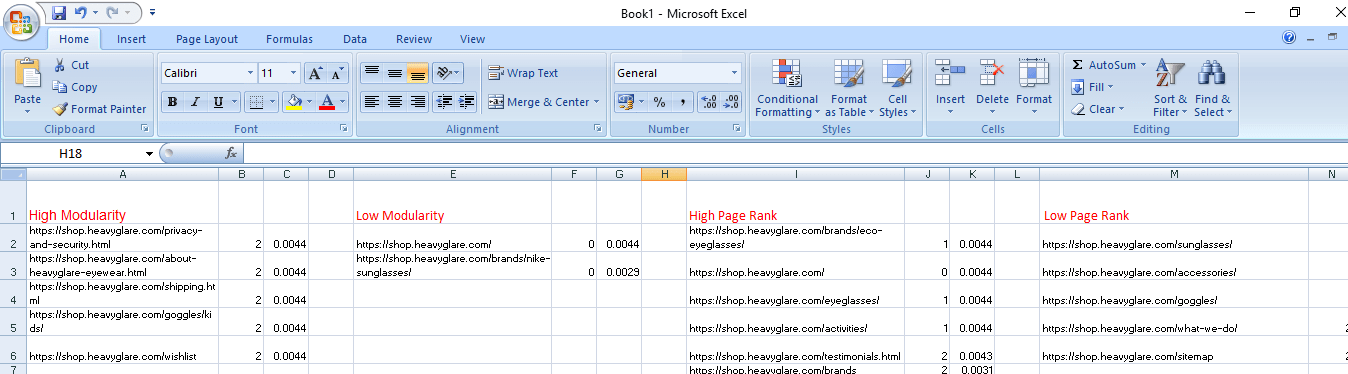
Task: Click AutoSum
Action: pyautogui.click(x=1103, y=65)
